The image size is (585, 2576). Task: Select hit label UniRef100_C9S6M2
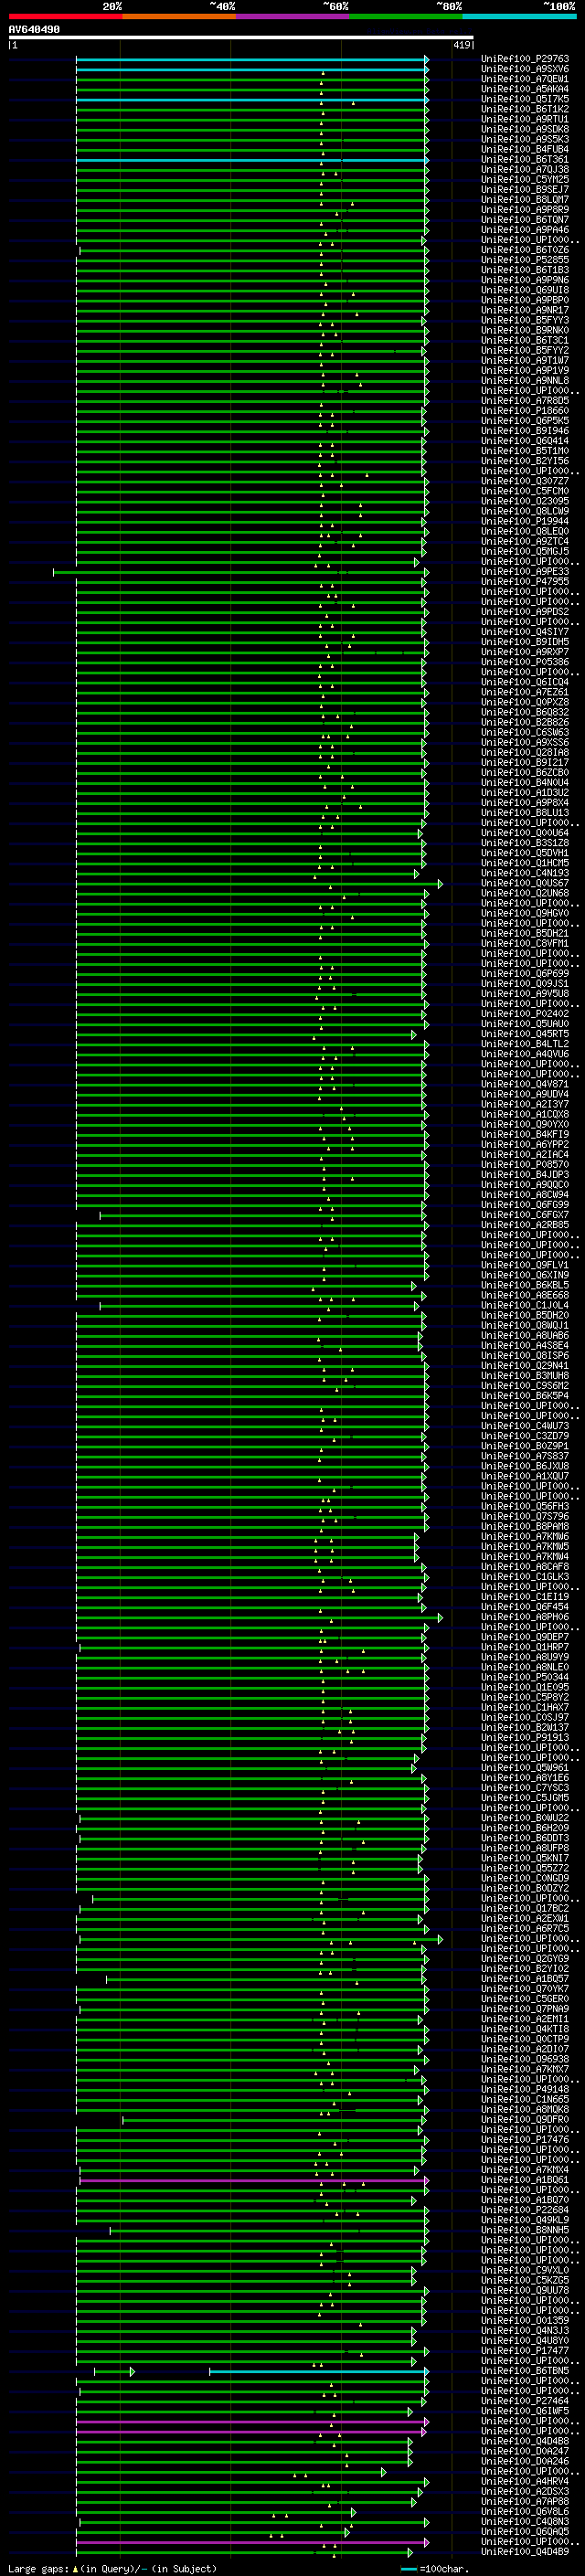525,1386
